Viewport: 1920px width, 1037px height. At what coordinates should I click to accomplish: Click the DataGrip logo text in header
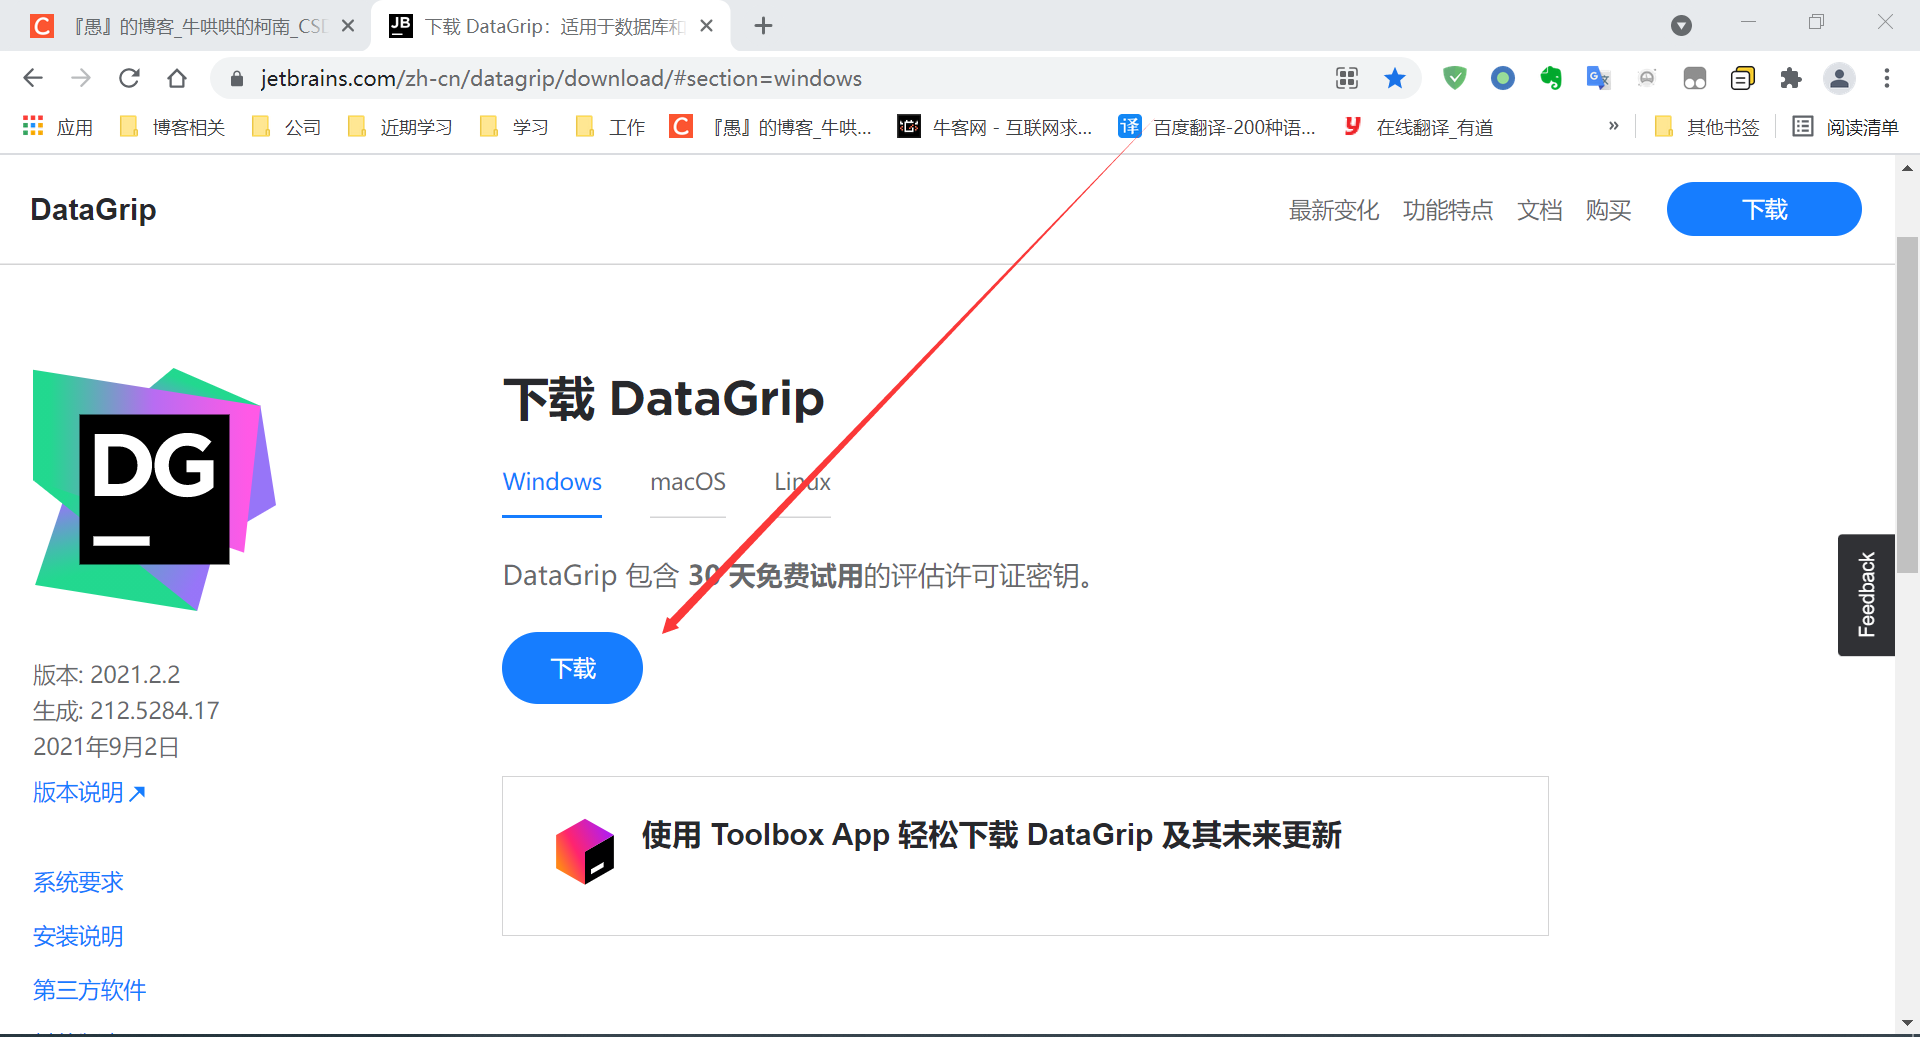(x=93, y=209)
